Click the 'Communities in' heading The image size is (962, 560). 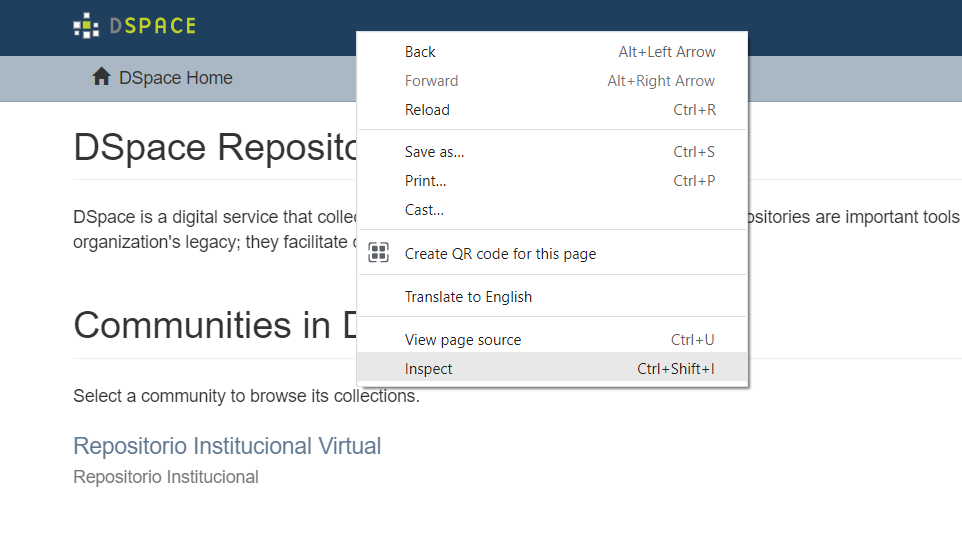pos(215,325)
